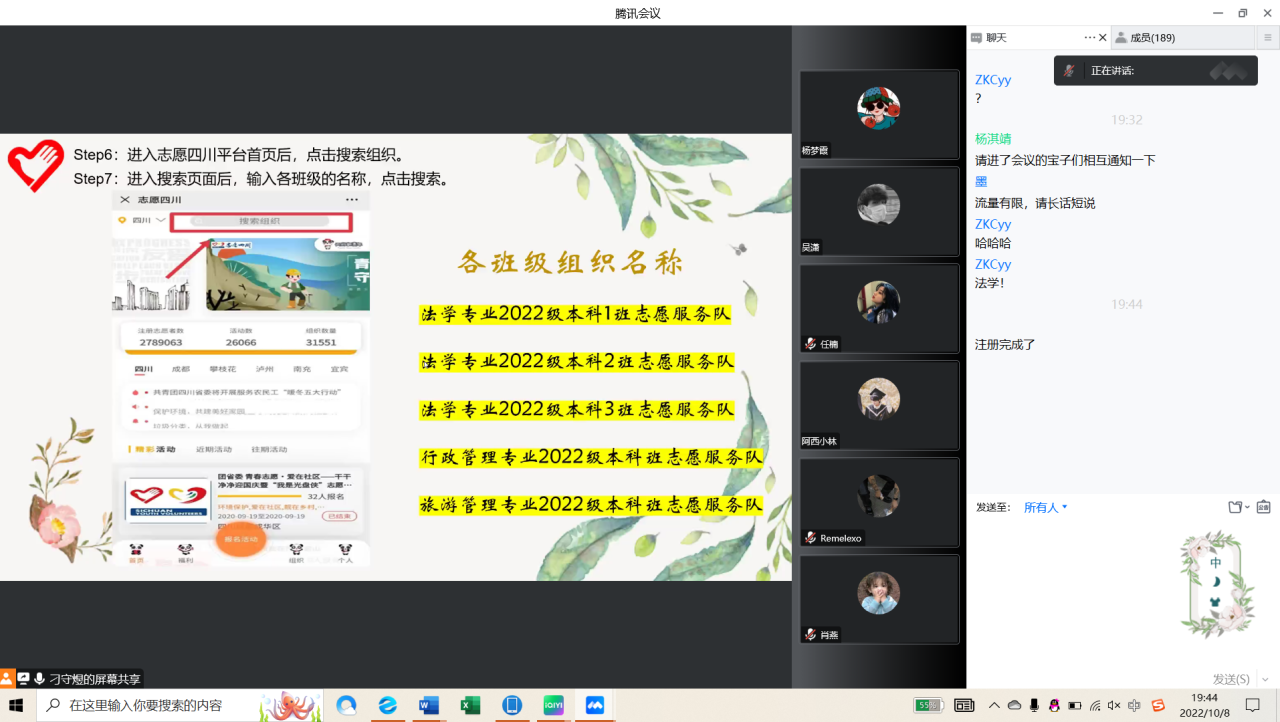
Task: Launch iQIYI from the taskbar
Action: [553, 705]
